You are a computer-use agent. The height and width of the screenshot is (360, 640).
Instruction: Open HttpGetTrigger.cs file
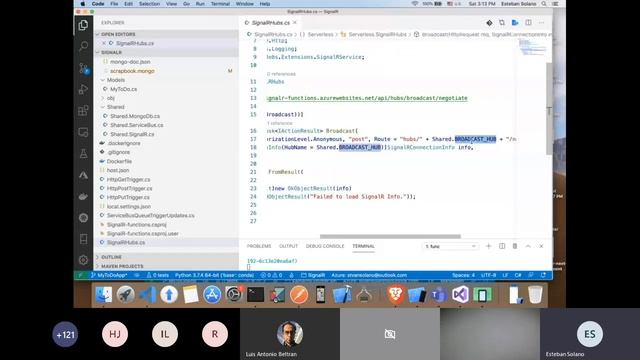[x=128, y=179]
